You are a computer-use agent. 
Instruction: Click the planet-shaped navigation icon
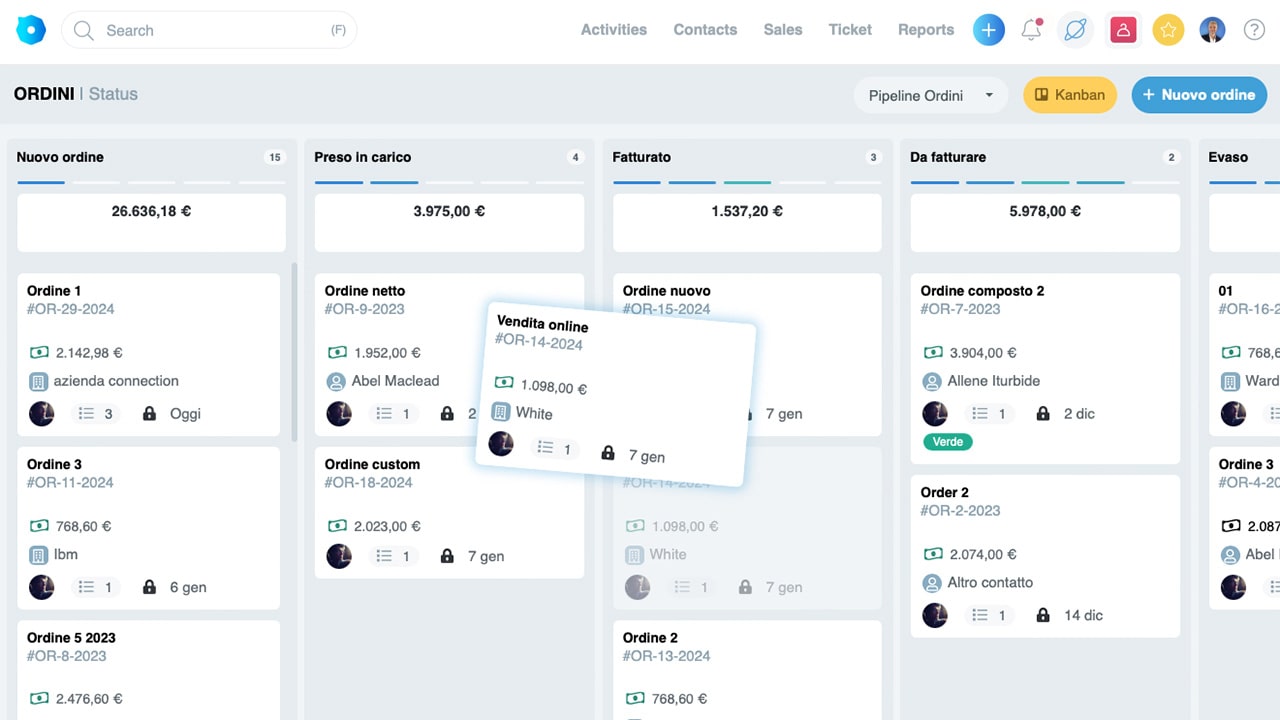[1075, 30]
